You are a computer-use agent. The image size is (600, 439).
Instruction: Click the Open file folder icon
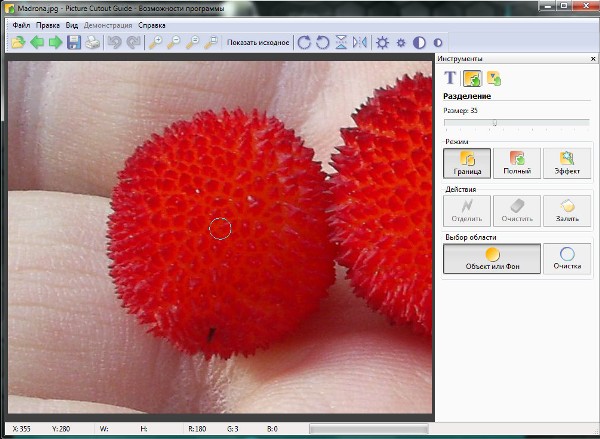(19, 43)
